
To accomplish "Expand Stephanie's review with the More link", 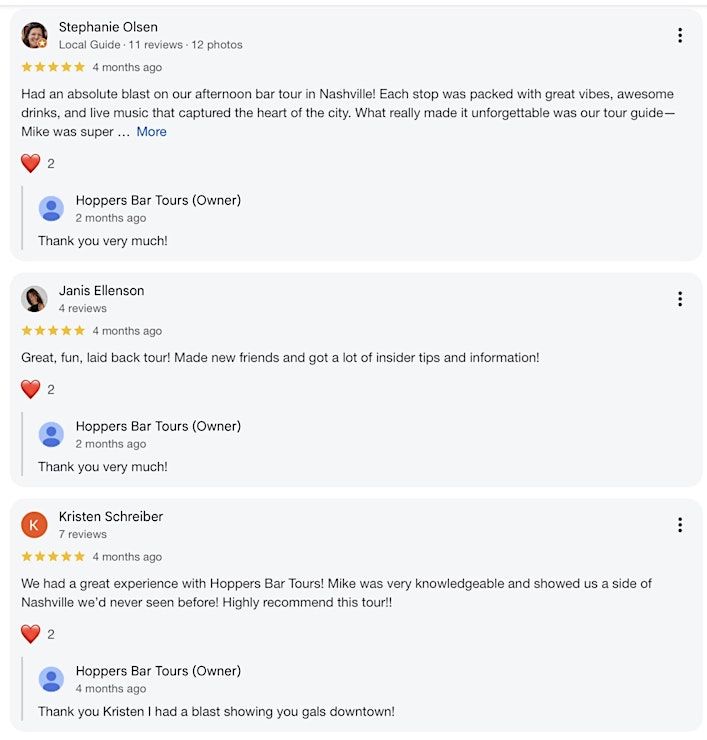I will coord(152,132).
